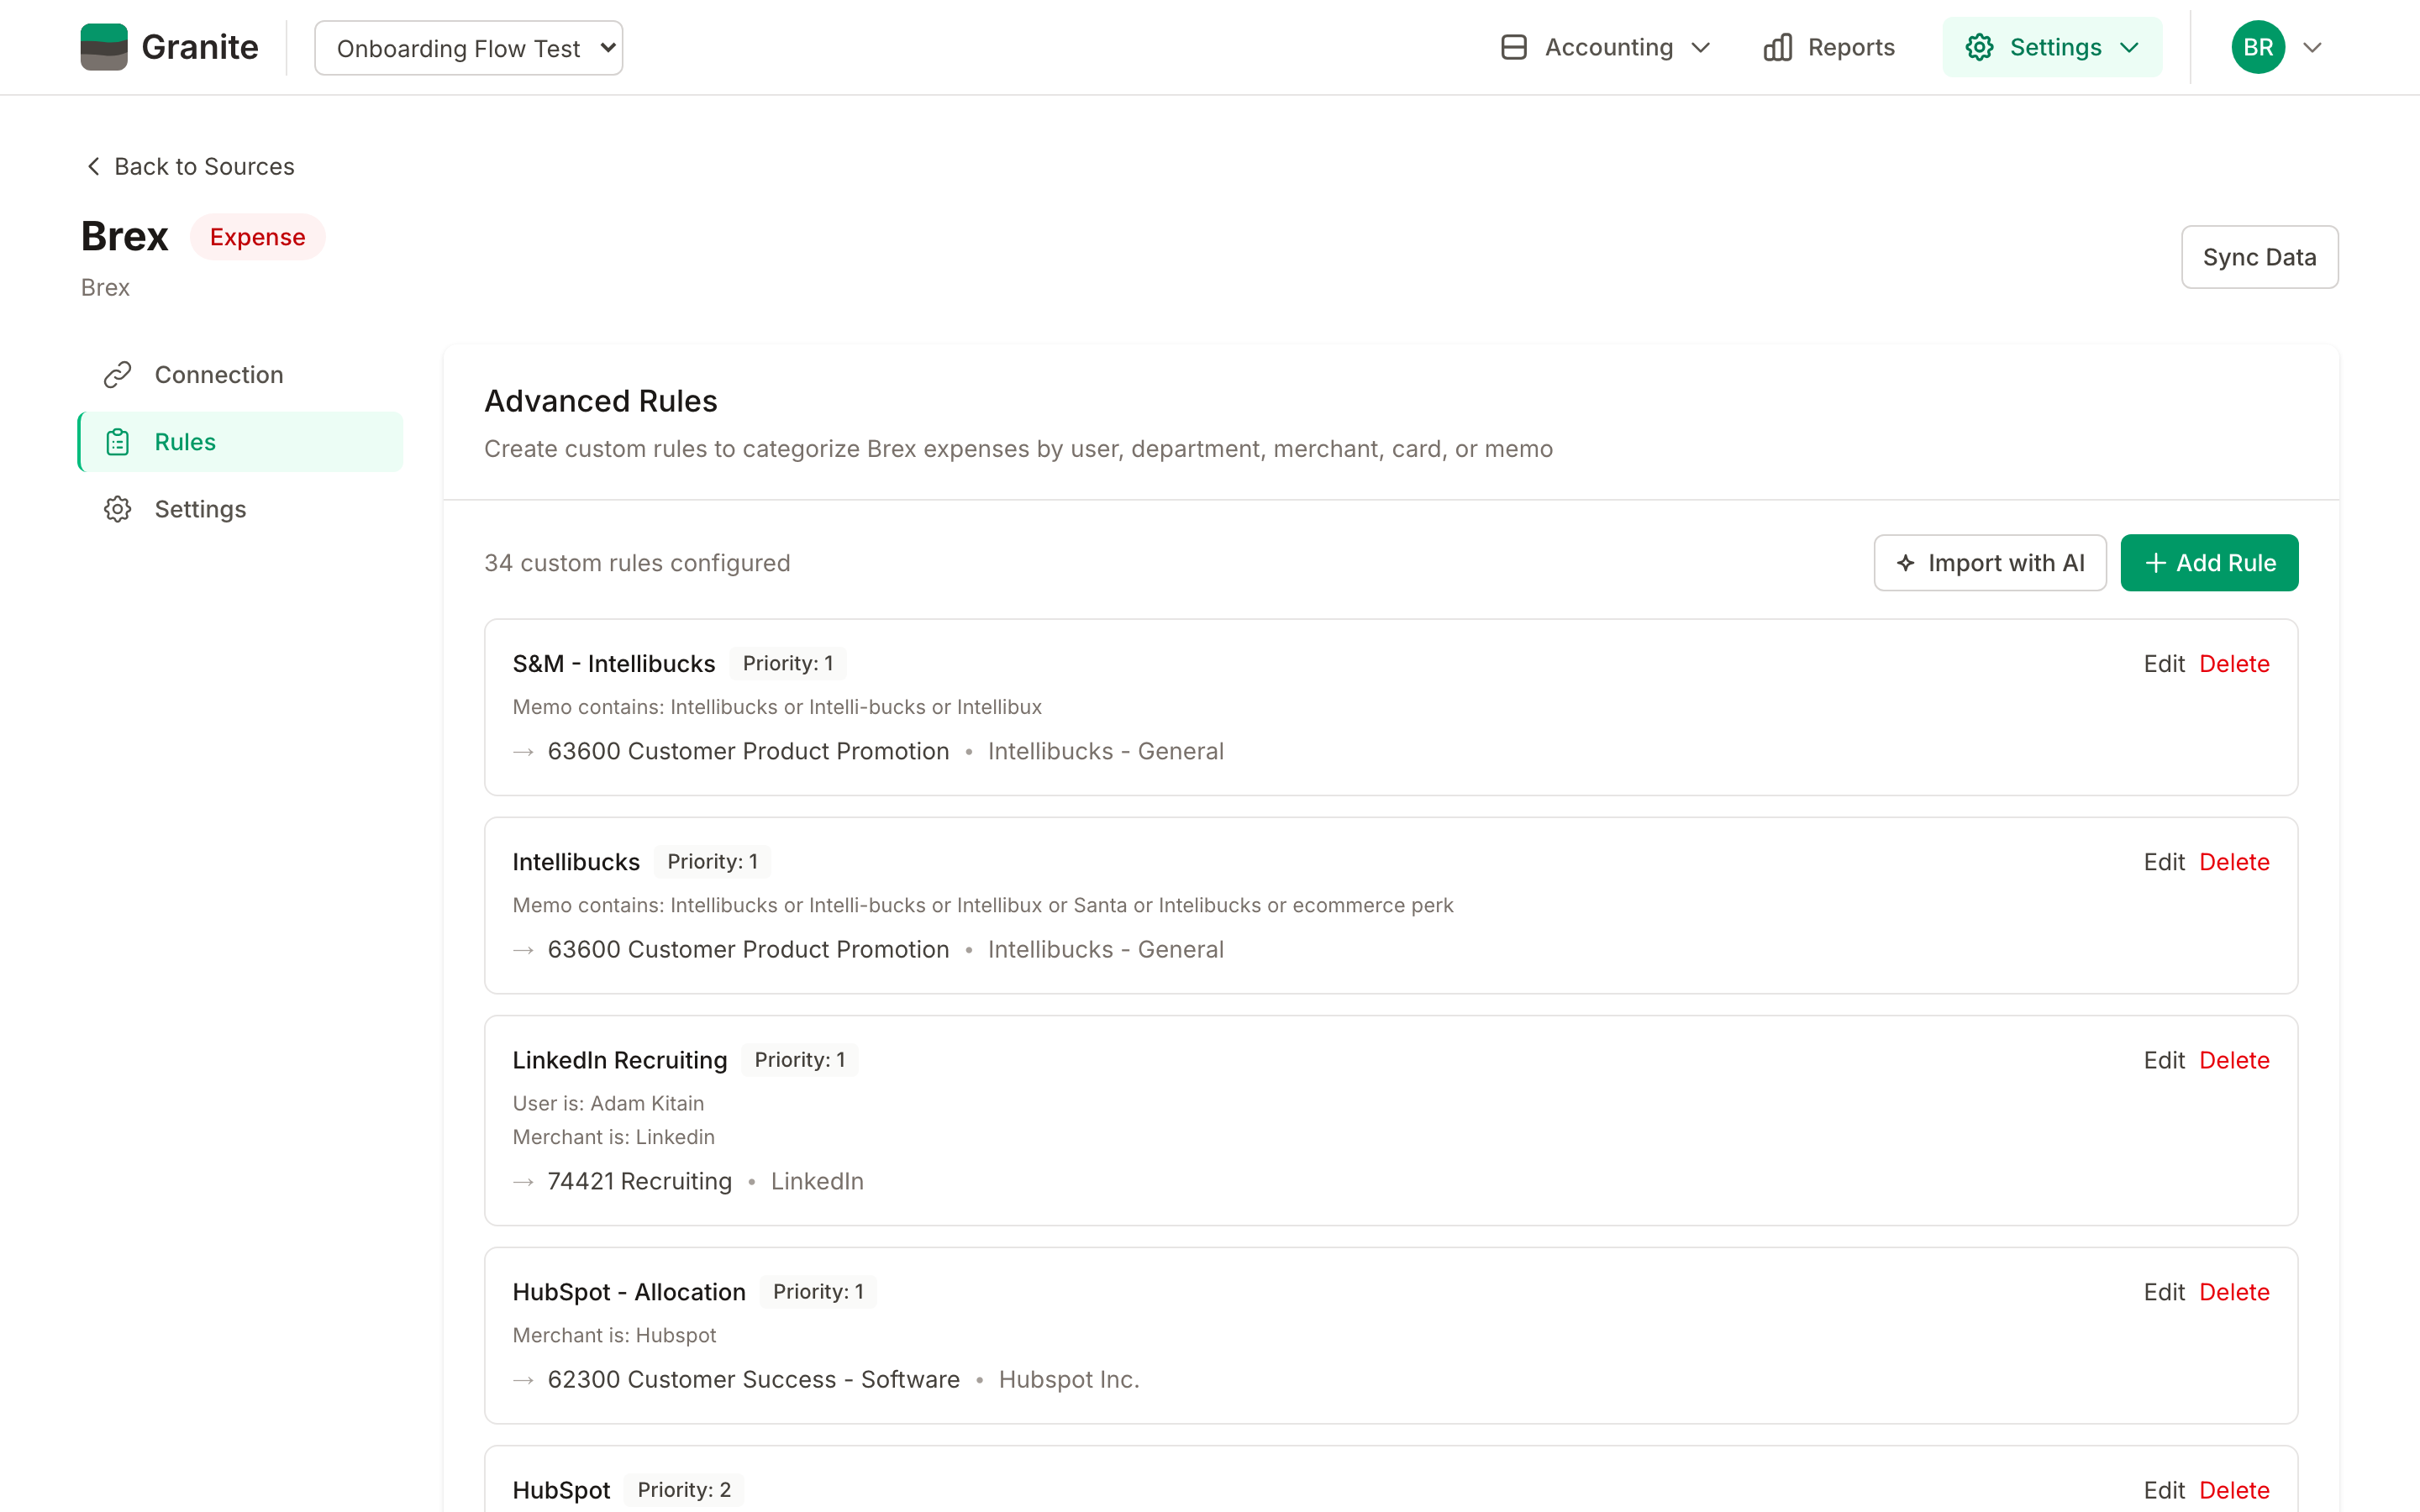
Task: Click Import with AI button
Action: (1990, 563)
